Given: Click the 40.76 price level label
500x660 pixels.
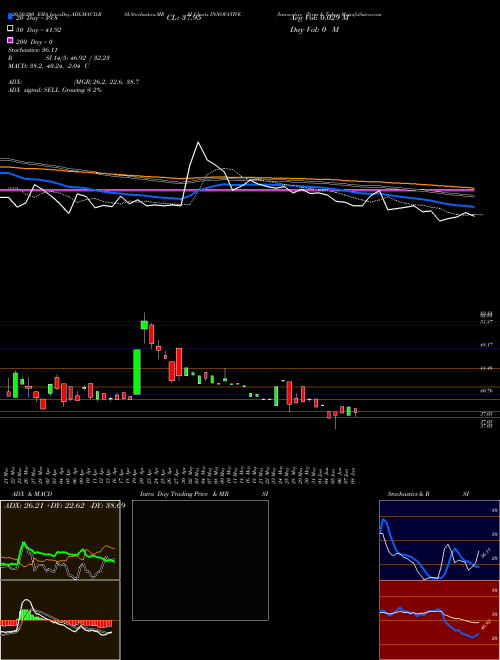Looking at the screenshot, I should coord(487,391).
